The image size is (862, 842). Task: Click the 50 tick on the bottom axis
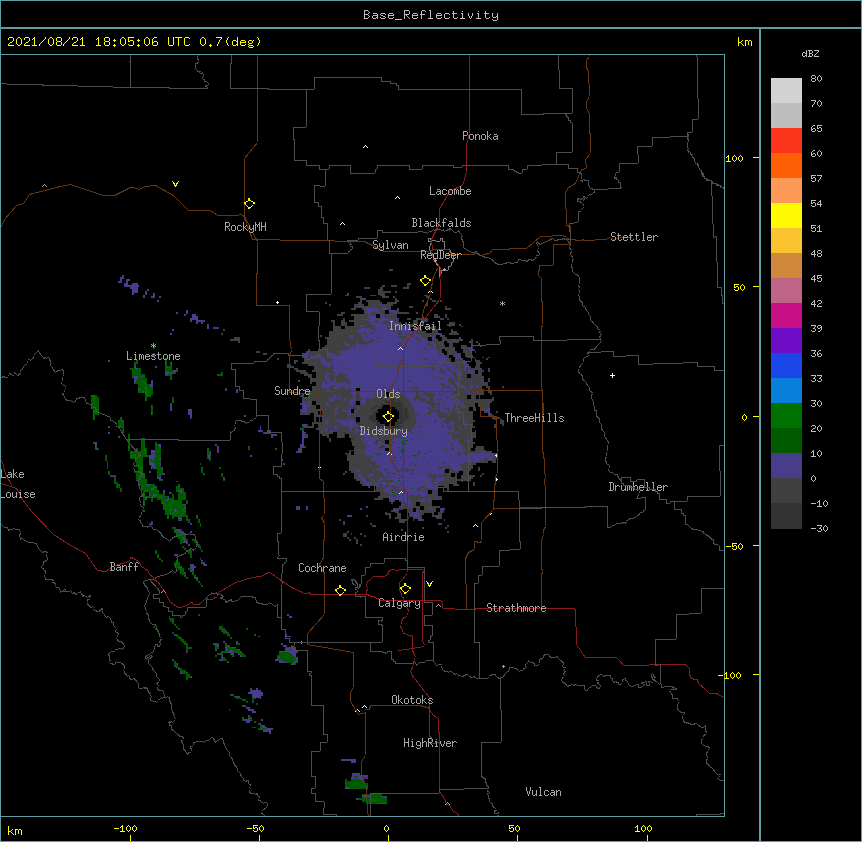[x=514, y=829]
